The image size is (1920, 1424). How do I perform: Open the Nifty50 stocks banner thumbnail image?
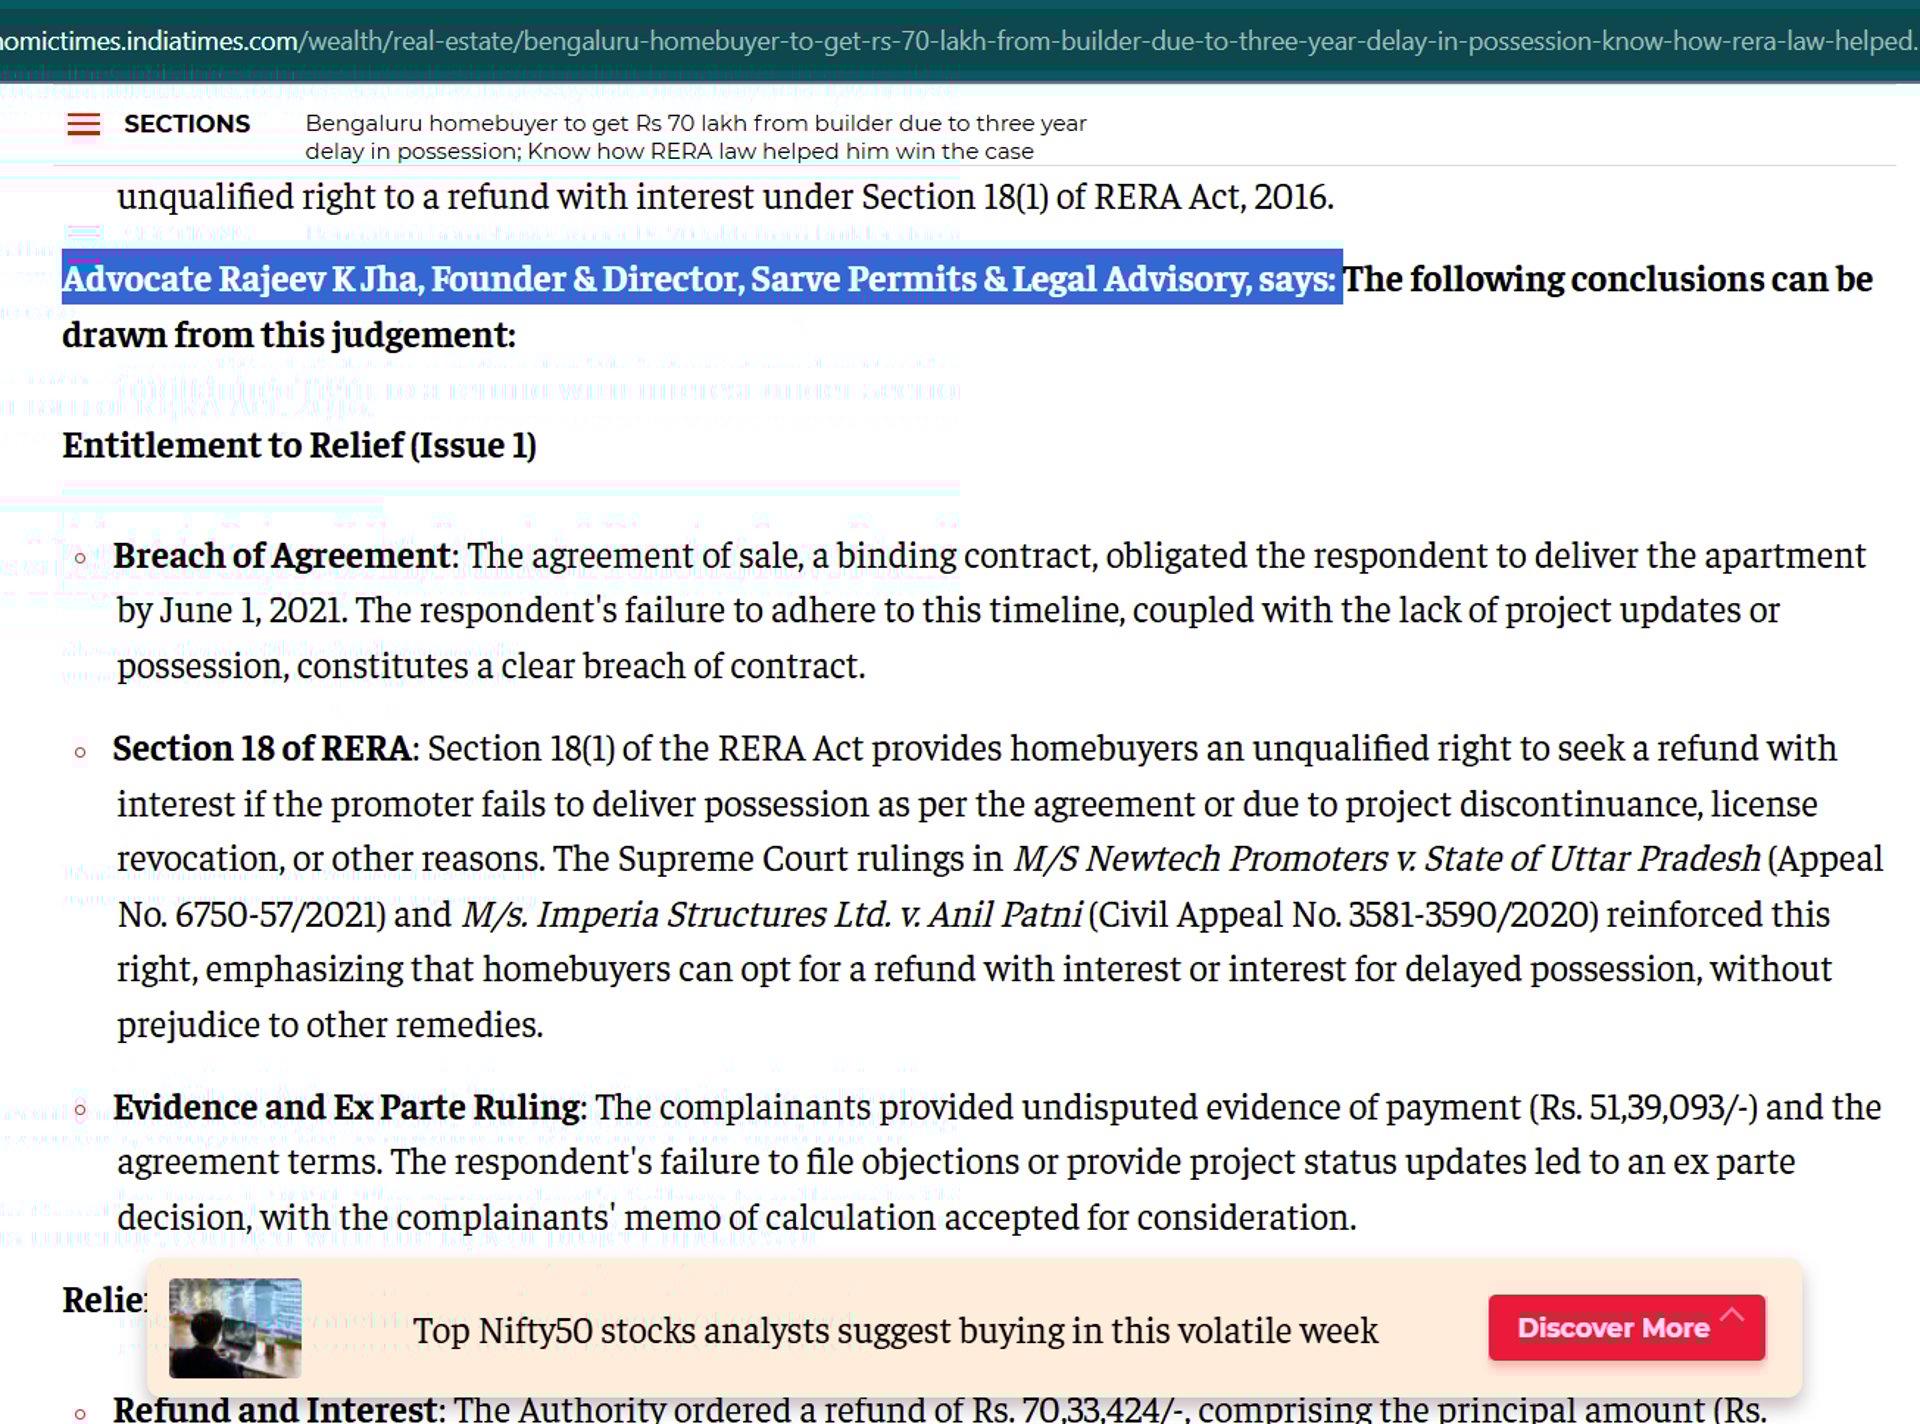tap(235, 1328)
